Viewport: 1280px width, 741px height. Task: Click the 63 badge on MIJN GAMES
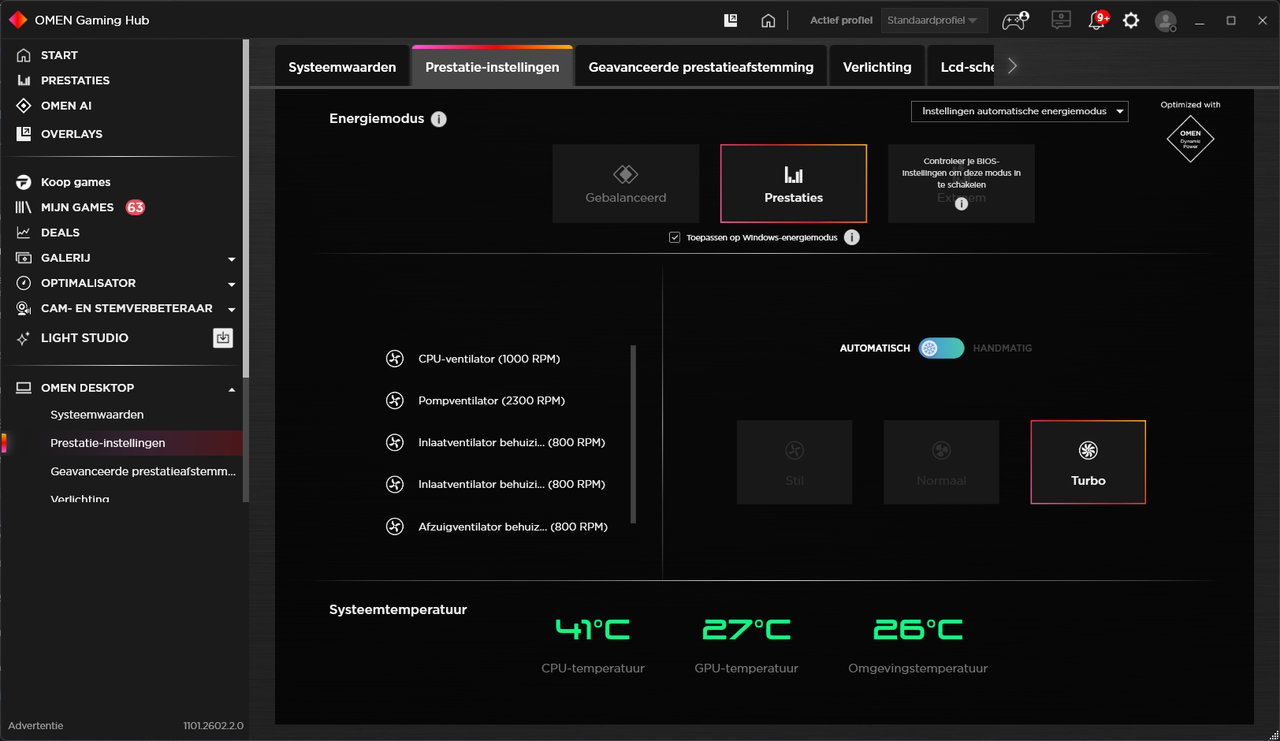(x=135, y=207)
